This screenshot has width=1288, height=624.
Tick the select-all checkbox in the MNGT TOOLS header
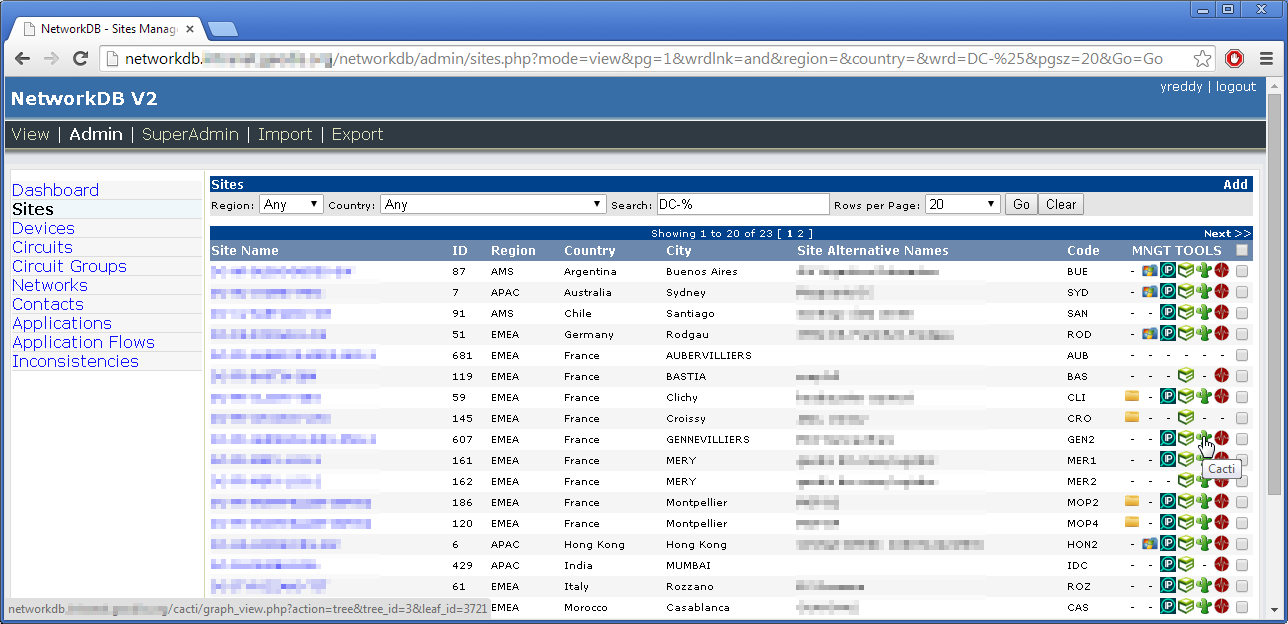1241,250
